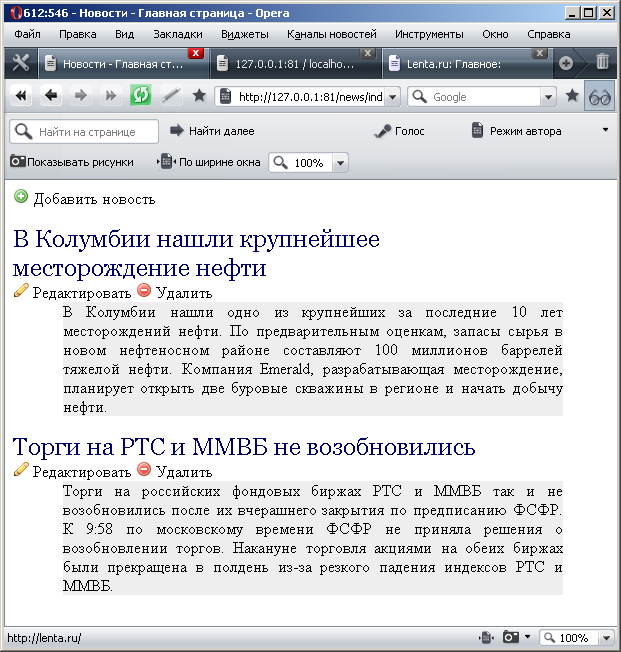Go back with the Back arrow
Viewport: 621px width, 652px height.
click(x=51, y=96)
